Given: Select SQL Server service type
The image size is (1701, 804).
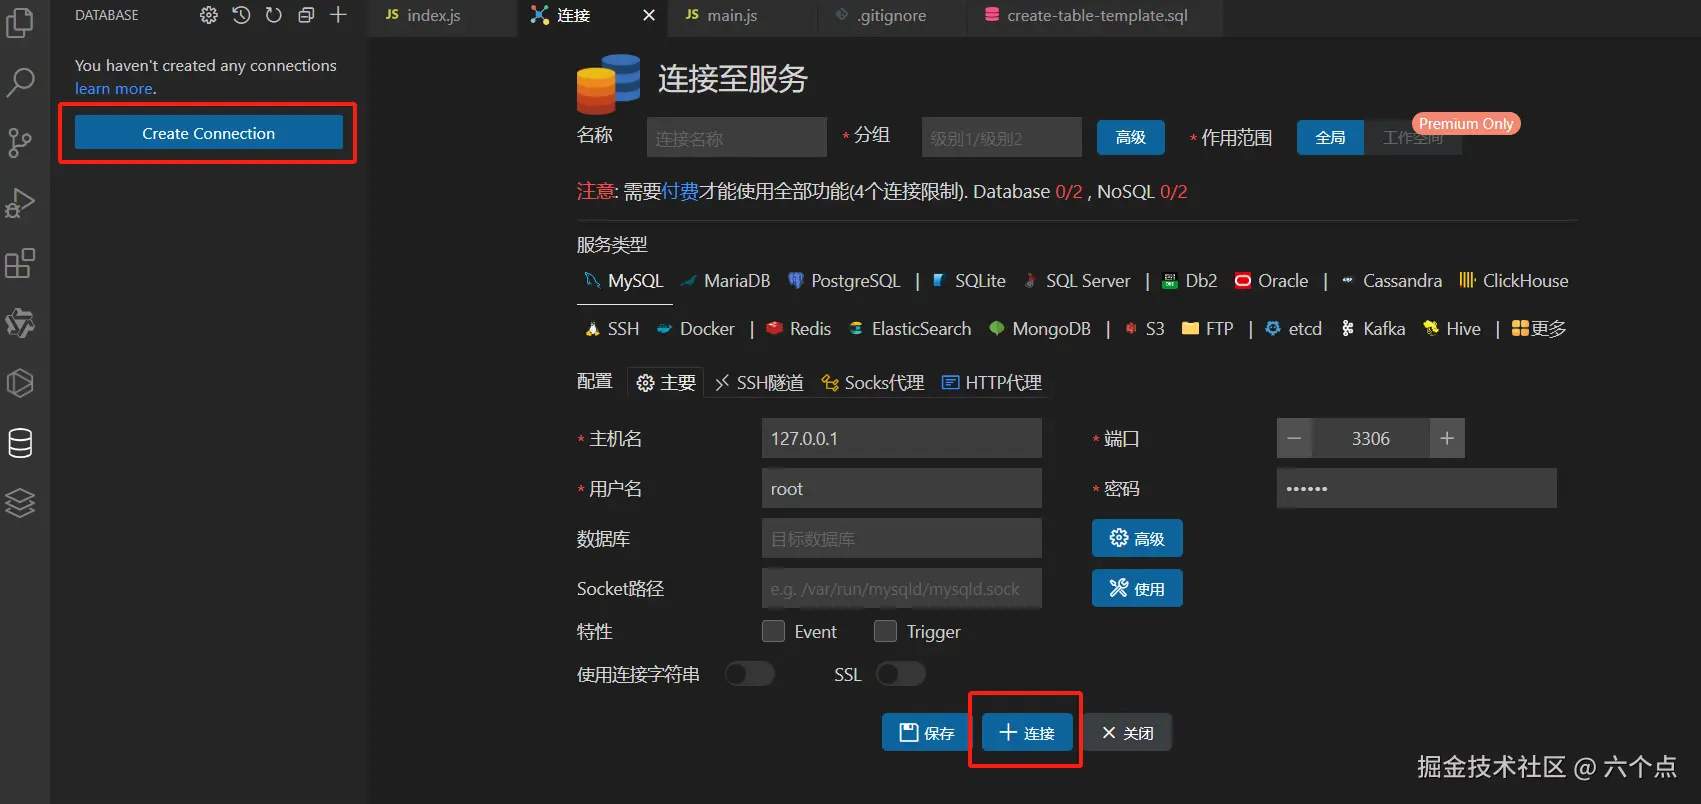Looking at the screenshot, I should (1077, 281).
